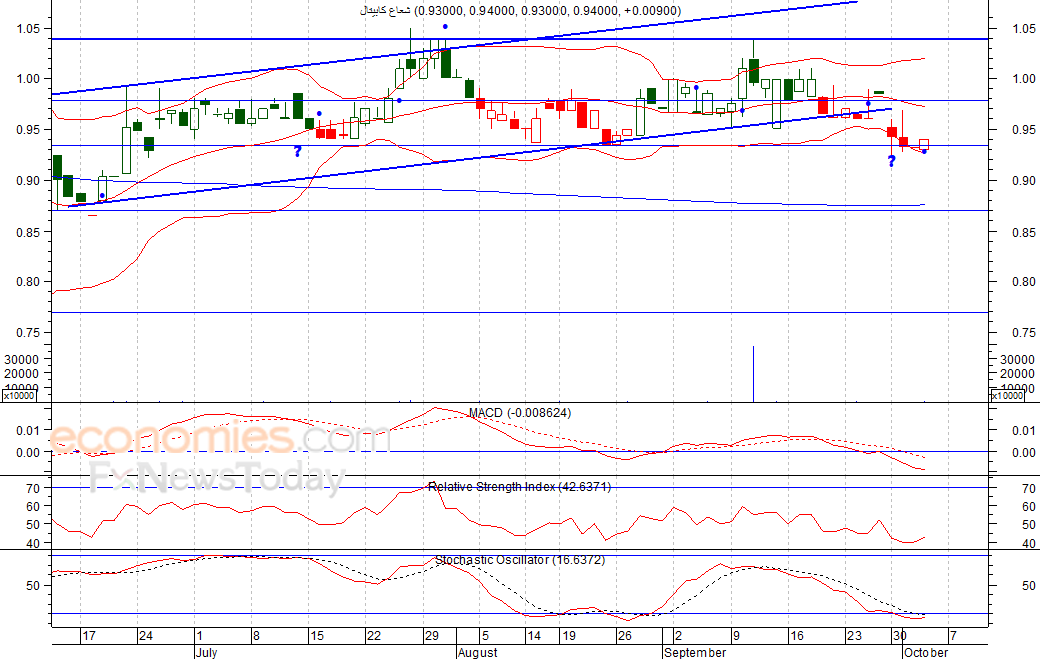Click date label 17 on time axis

(89, 636)
